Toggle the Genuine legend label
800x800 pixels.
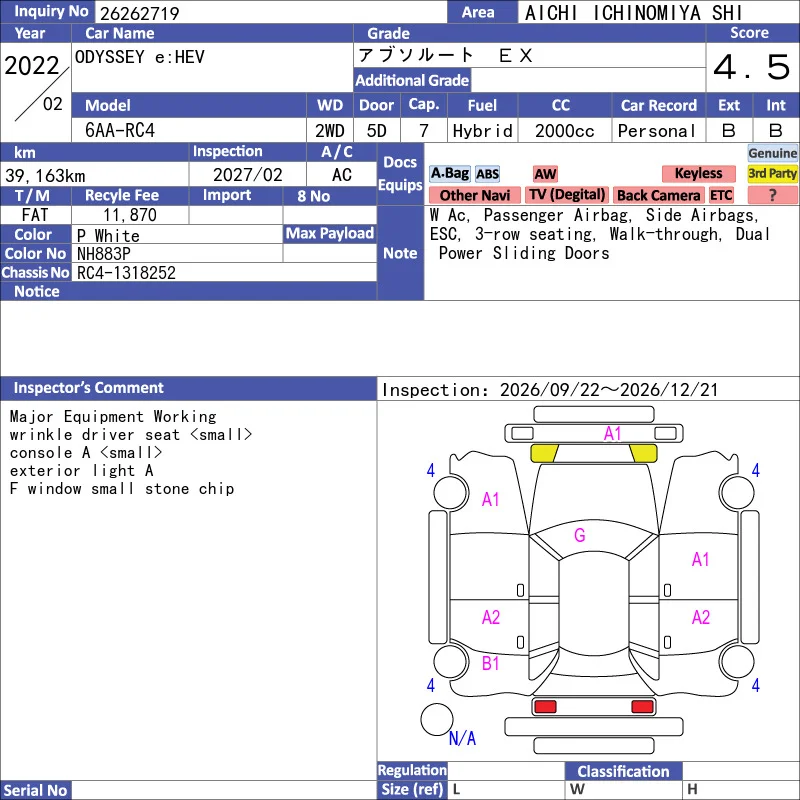point(772,153)
